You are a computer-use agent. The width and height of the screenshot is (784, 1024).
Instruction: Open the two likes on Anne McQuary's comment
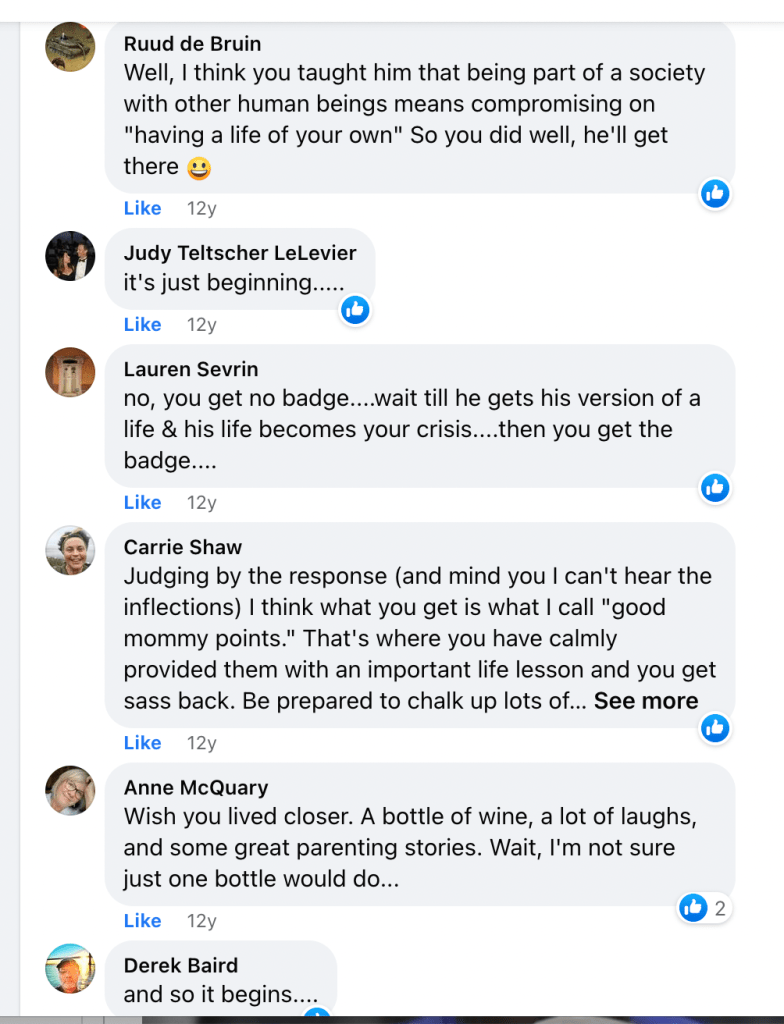pyautogui.click(x=703, y=907)
